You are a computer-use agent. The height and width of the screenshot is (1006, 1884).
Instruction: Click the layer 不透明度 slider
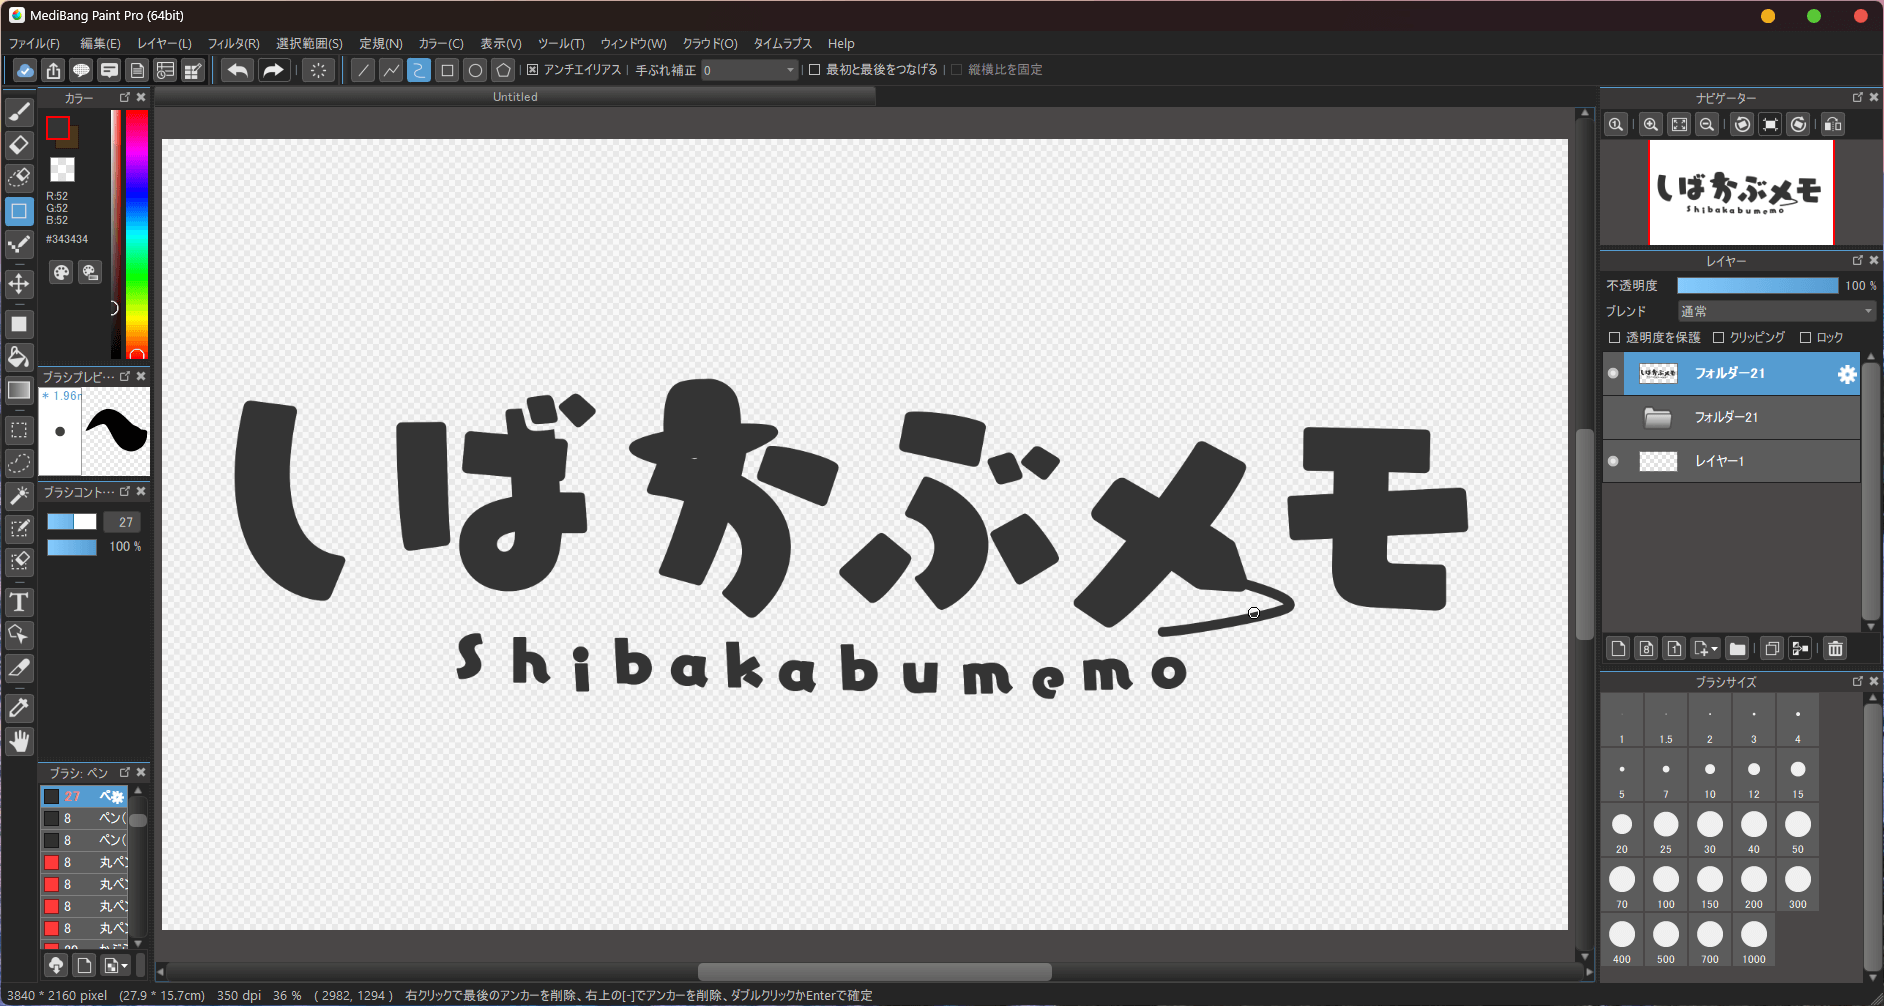[1757, 286]
